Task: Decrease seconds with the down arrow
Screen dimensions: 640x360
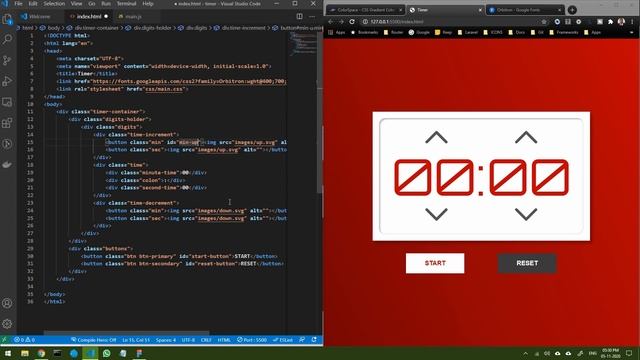Action: click(x=526, y=214)
